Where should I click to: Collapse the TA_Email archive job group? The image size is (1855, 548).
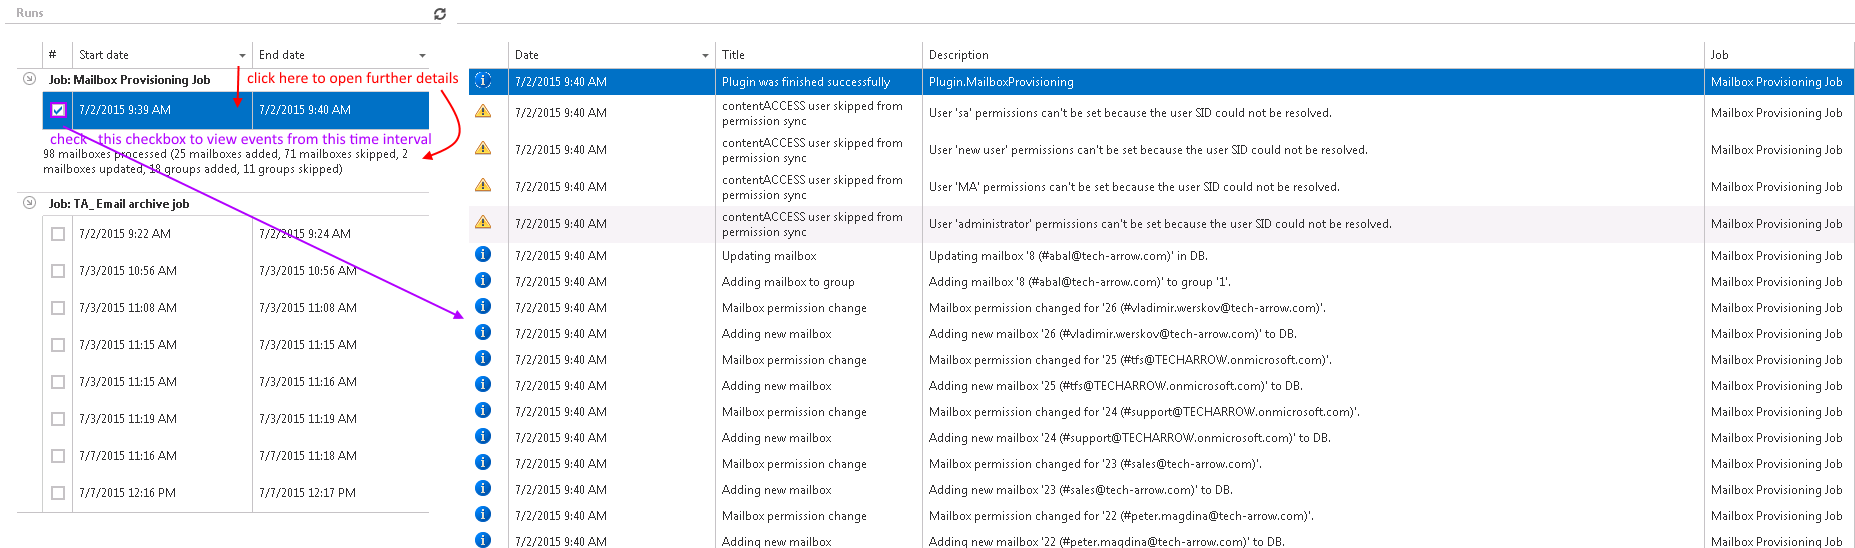(x=29, y=203)
